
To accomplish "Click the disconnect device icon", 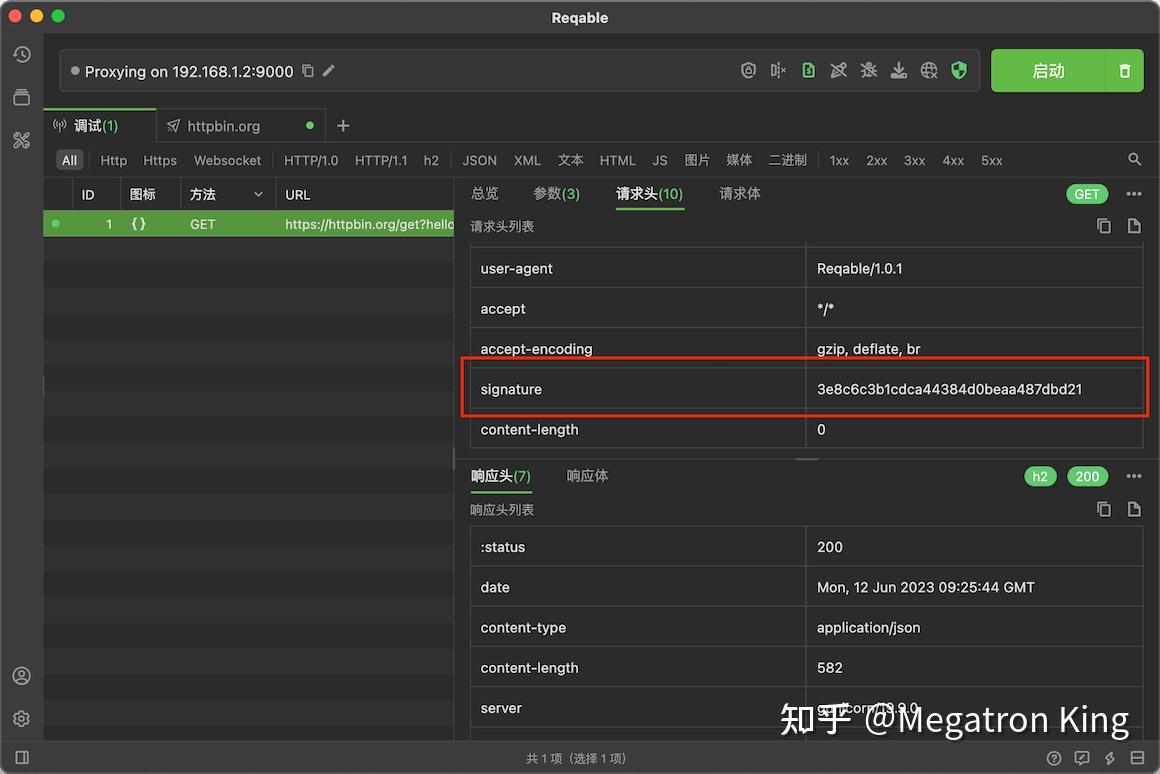I will coord(778,70).
